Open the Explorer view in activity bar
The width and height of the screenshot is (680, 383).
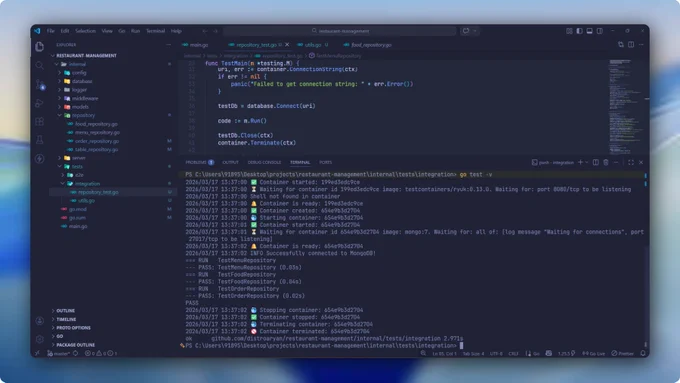coord(39,46)
